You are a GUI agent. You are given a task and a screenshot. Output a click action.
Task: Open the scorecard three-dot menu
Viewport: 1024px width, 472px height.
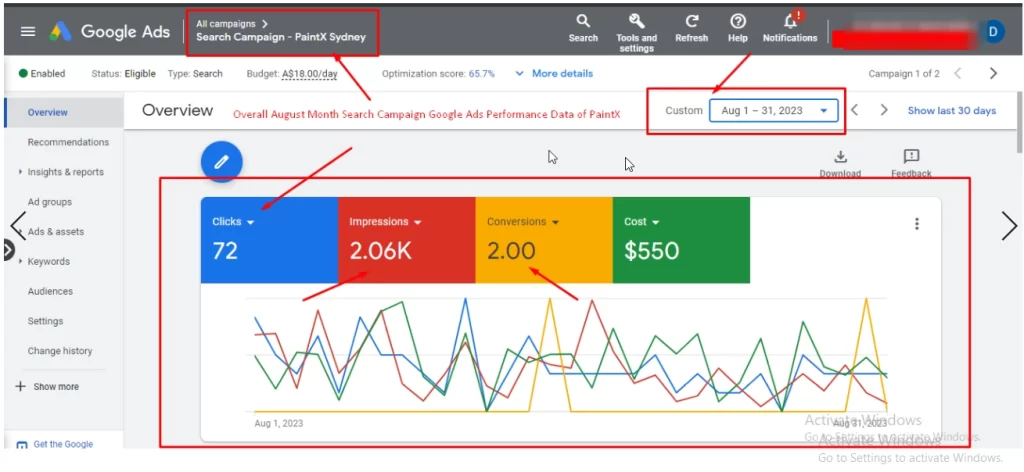[917, 224]
